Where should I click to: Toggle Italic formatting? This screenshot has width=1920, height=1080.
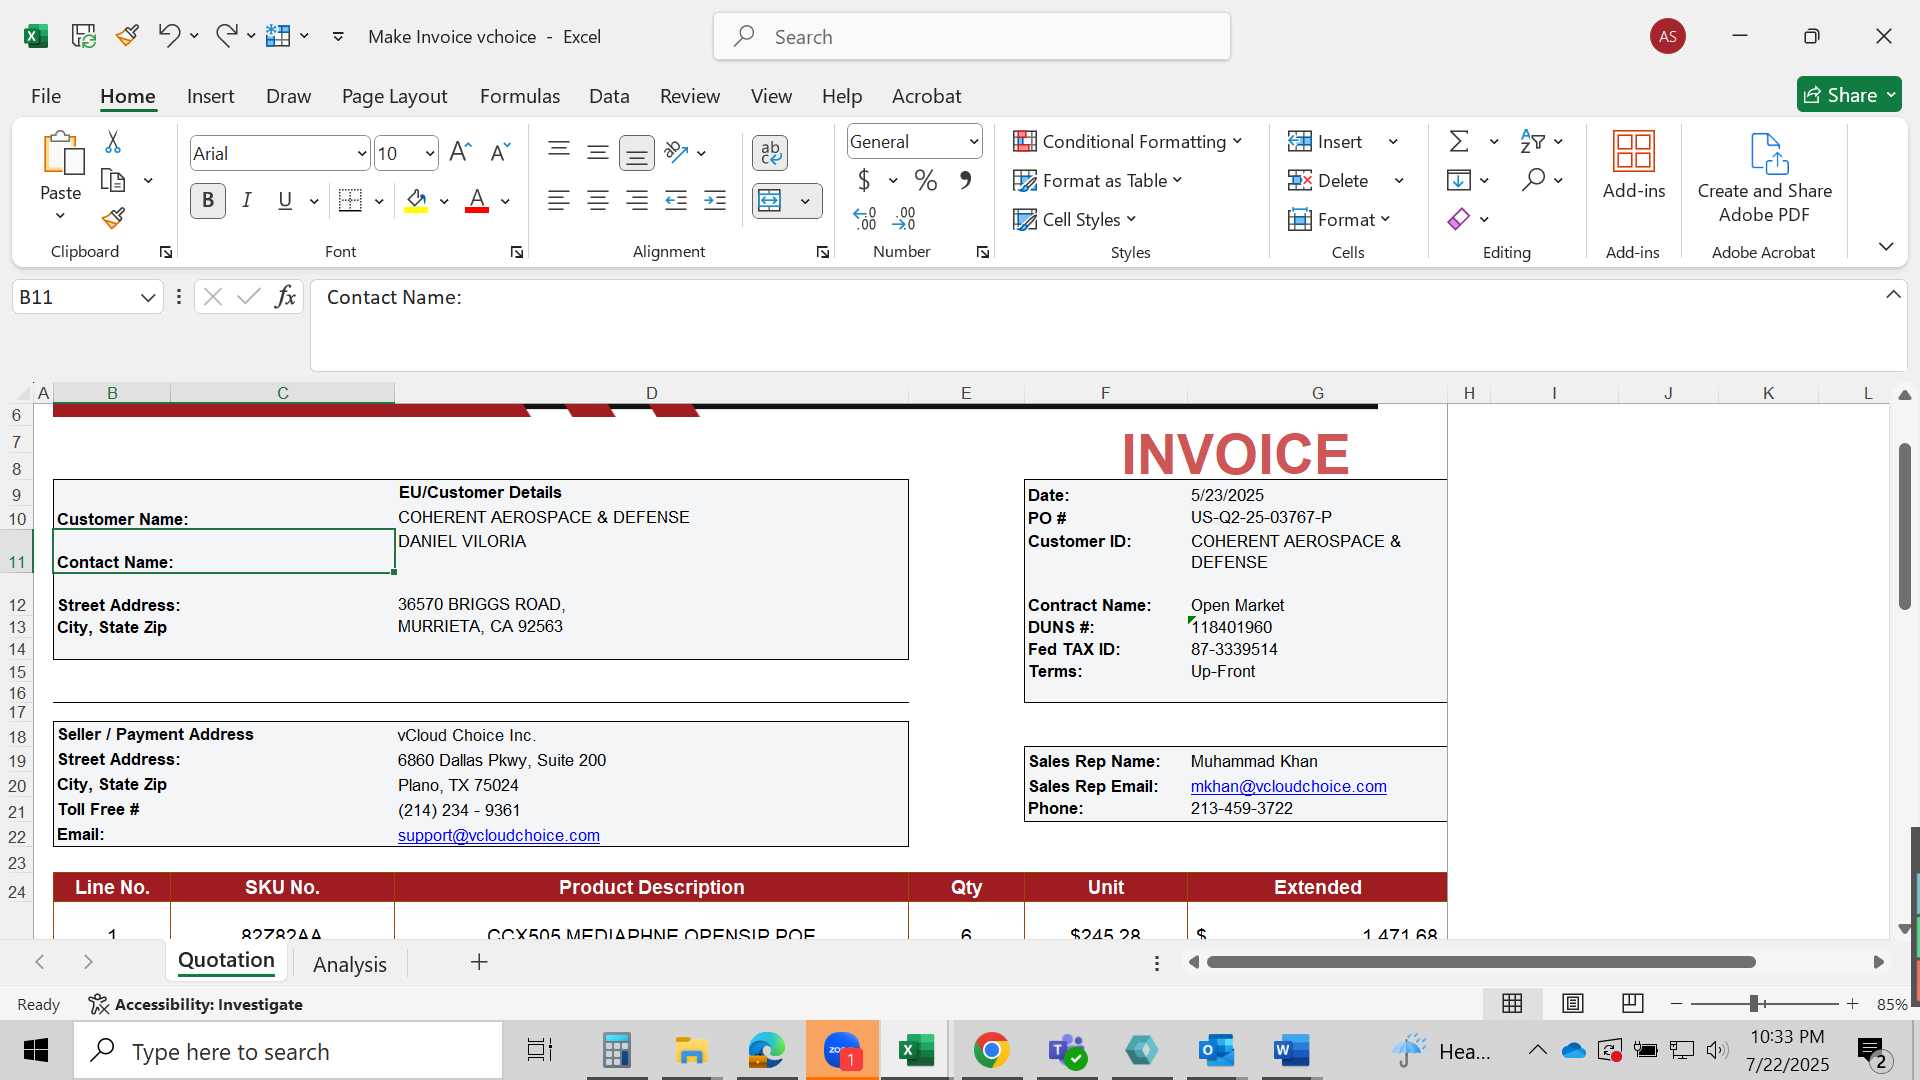[247, 201]
